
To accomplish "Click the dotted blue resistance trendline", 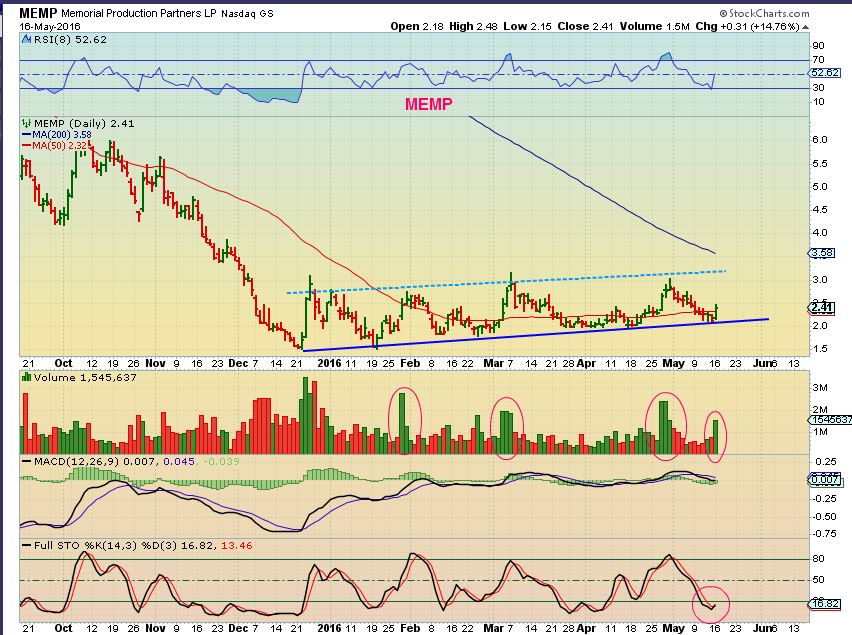I will point(505,282).
